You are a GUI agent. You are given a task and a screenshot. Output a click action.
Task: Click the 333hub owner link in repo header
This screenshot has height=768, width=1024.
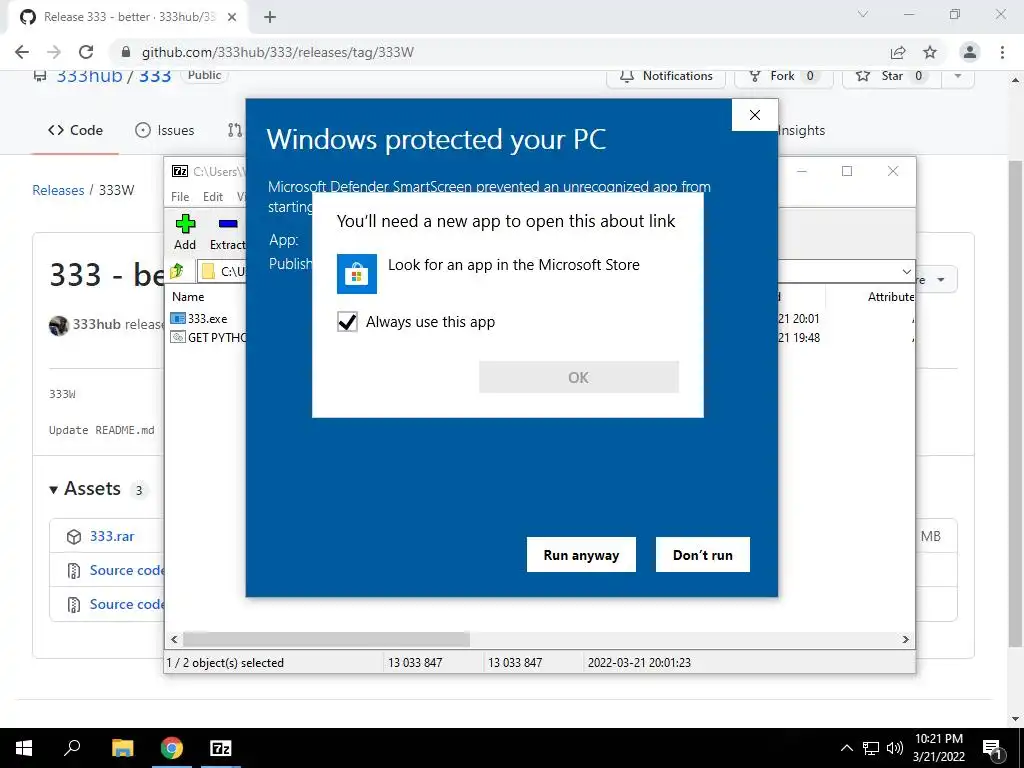pos(89,76)
